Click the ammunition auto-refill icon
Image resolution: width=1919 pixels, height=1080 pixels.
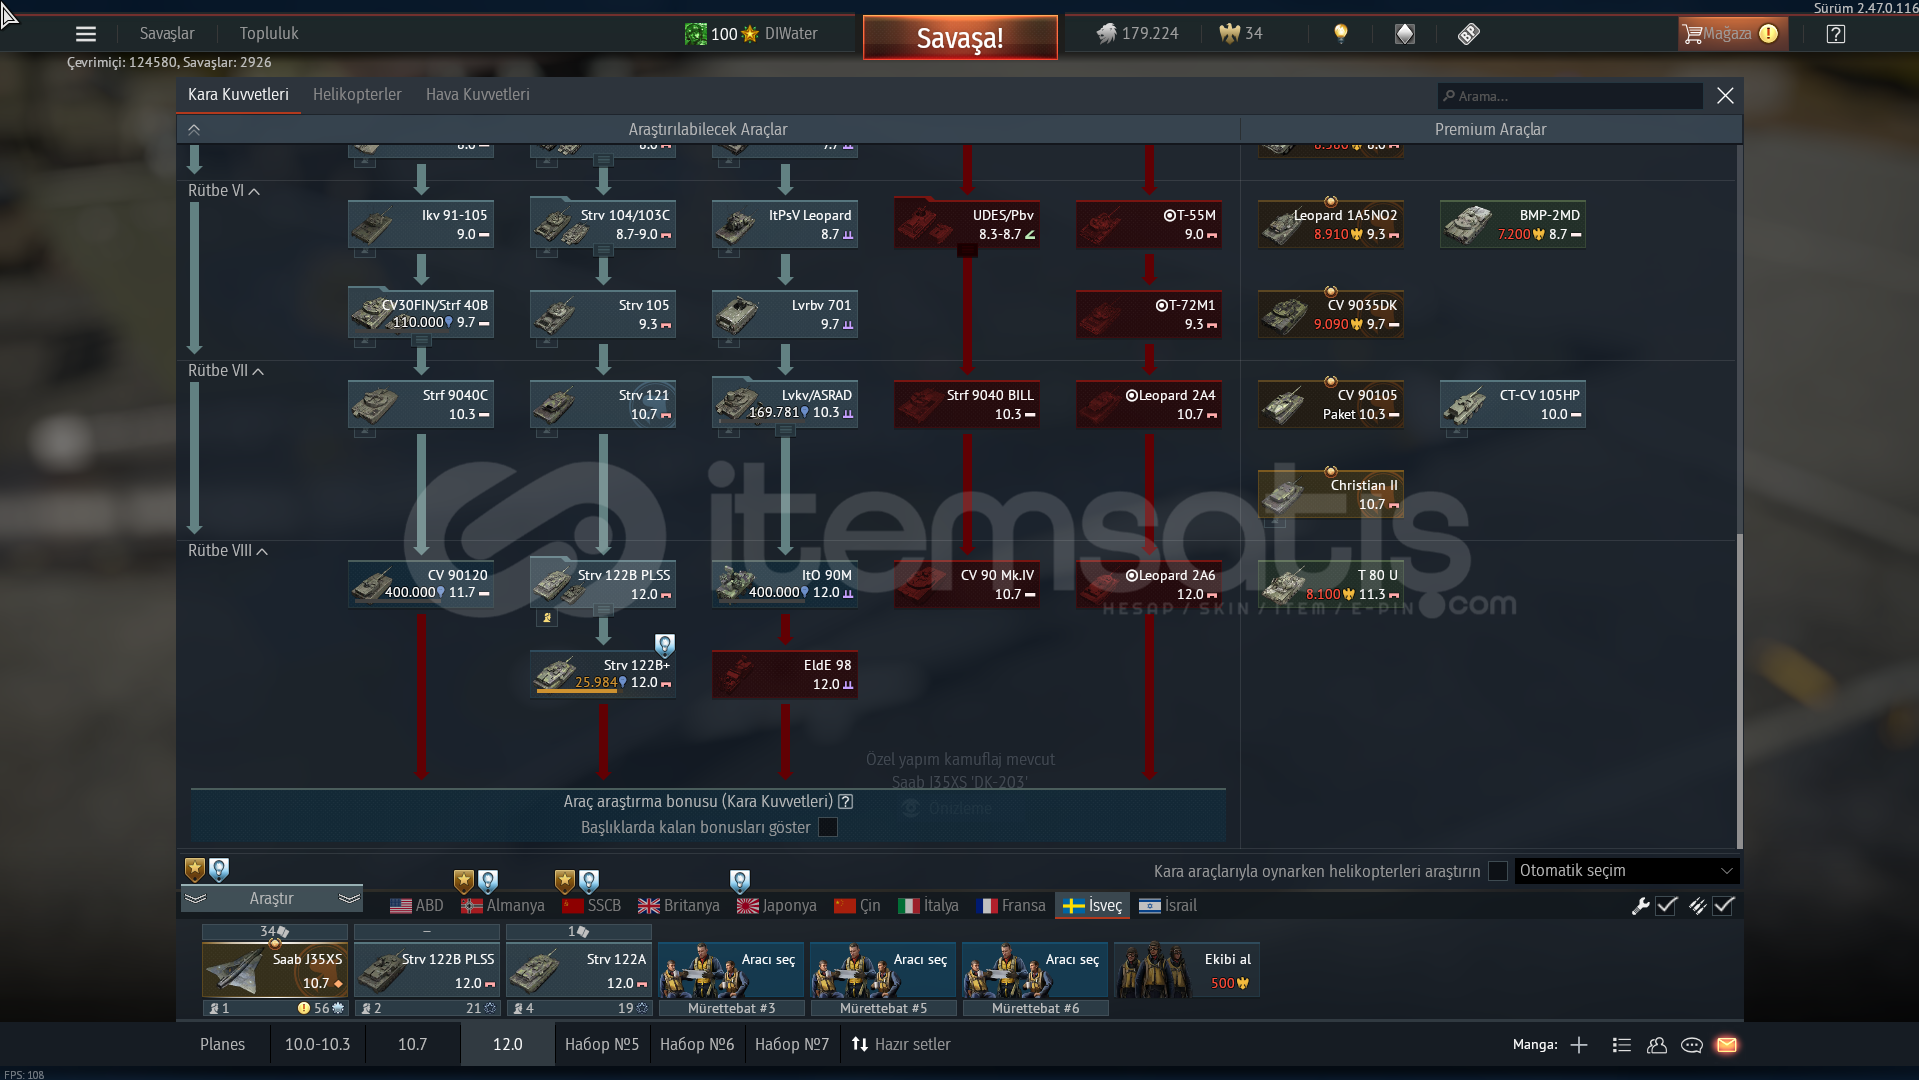1697,906
